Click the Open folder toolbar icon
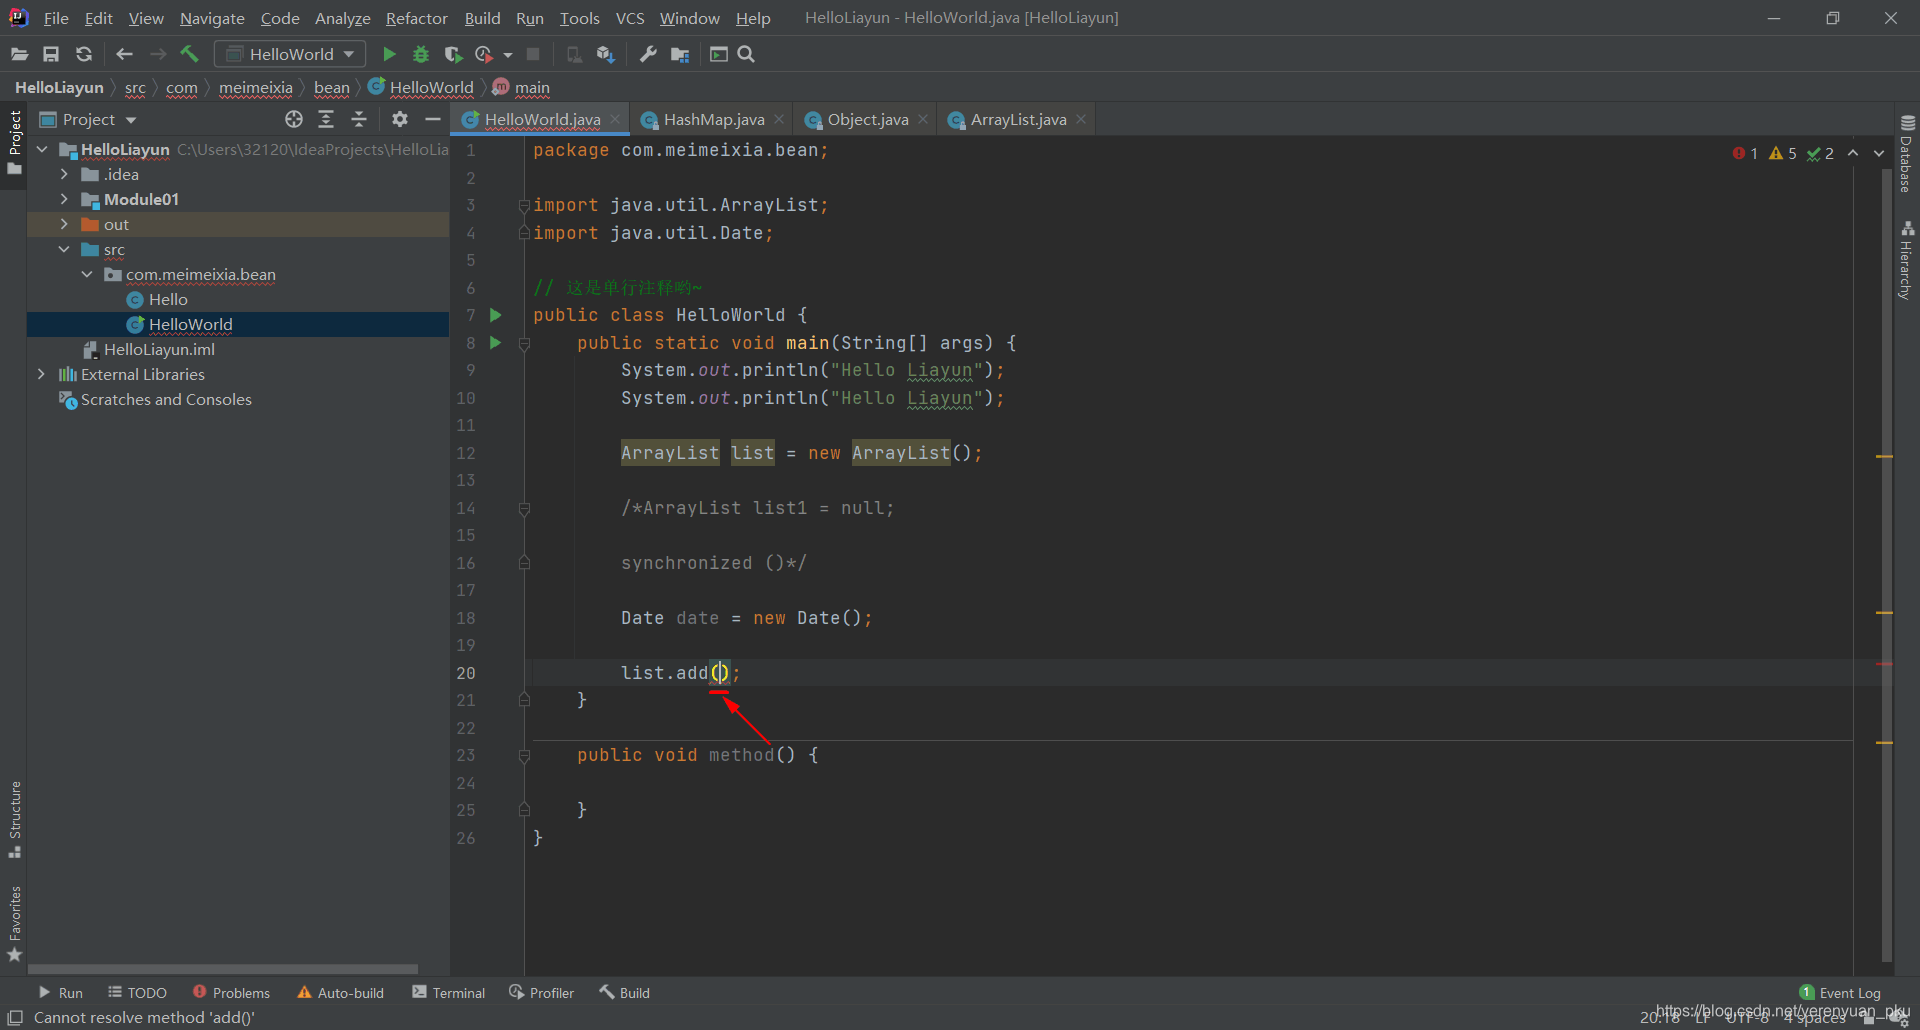Image resolution: width=1920 pixels, height=1030 pixels. [x=19, y=54]
